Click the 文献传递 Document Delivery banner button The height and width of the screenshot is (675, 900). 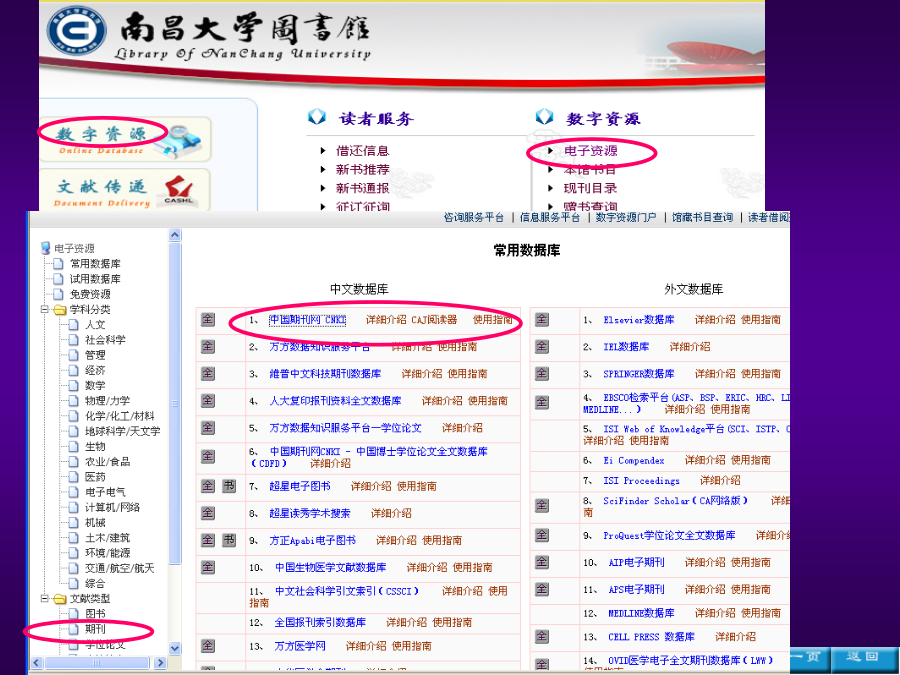click(125, 191)
